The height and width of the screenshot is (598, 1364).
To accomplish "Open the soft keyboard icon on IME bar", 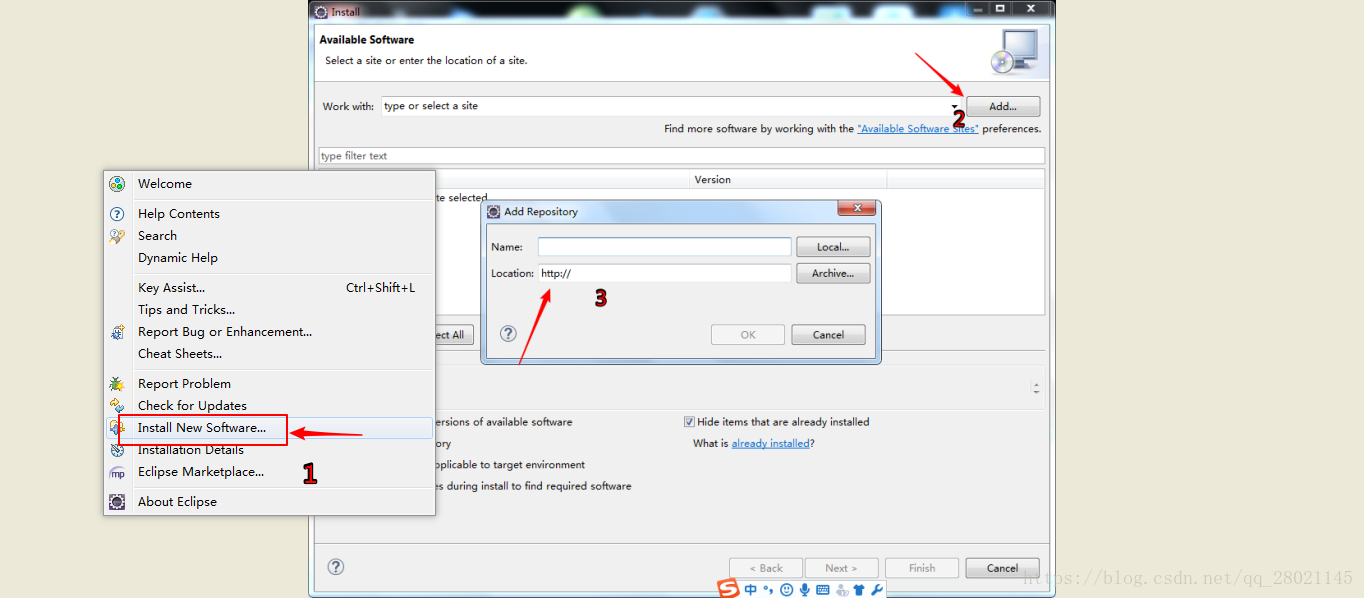I will 823,590.
